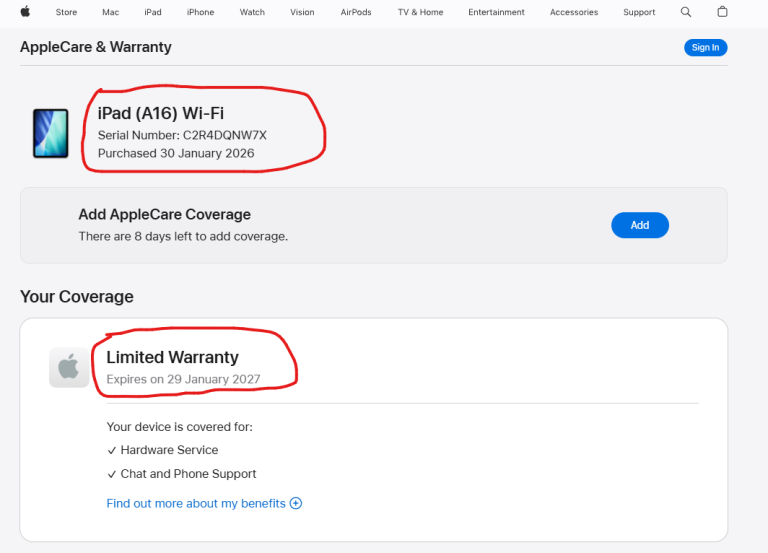Viewport: 768px width, 553px height.
Task: Select iPhone in the navigation bar
Action: (200, 12)
